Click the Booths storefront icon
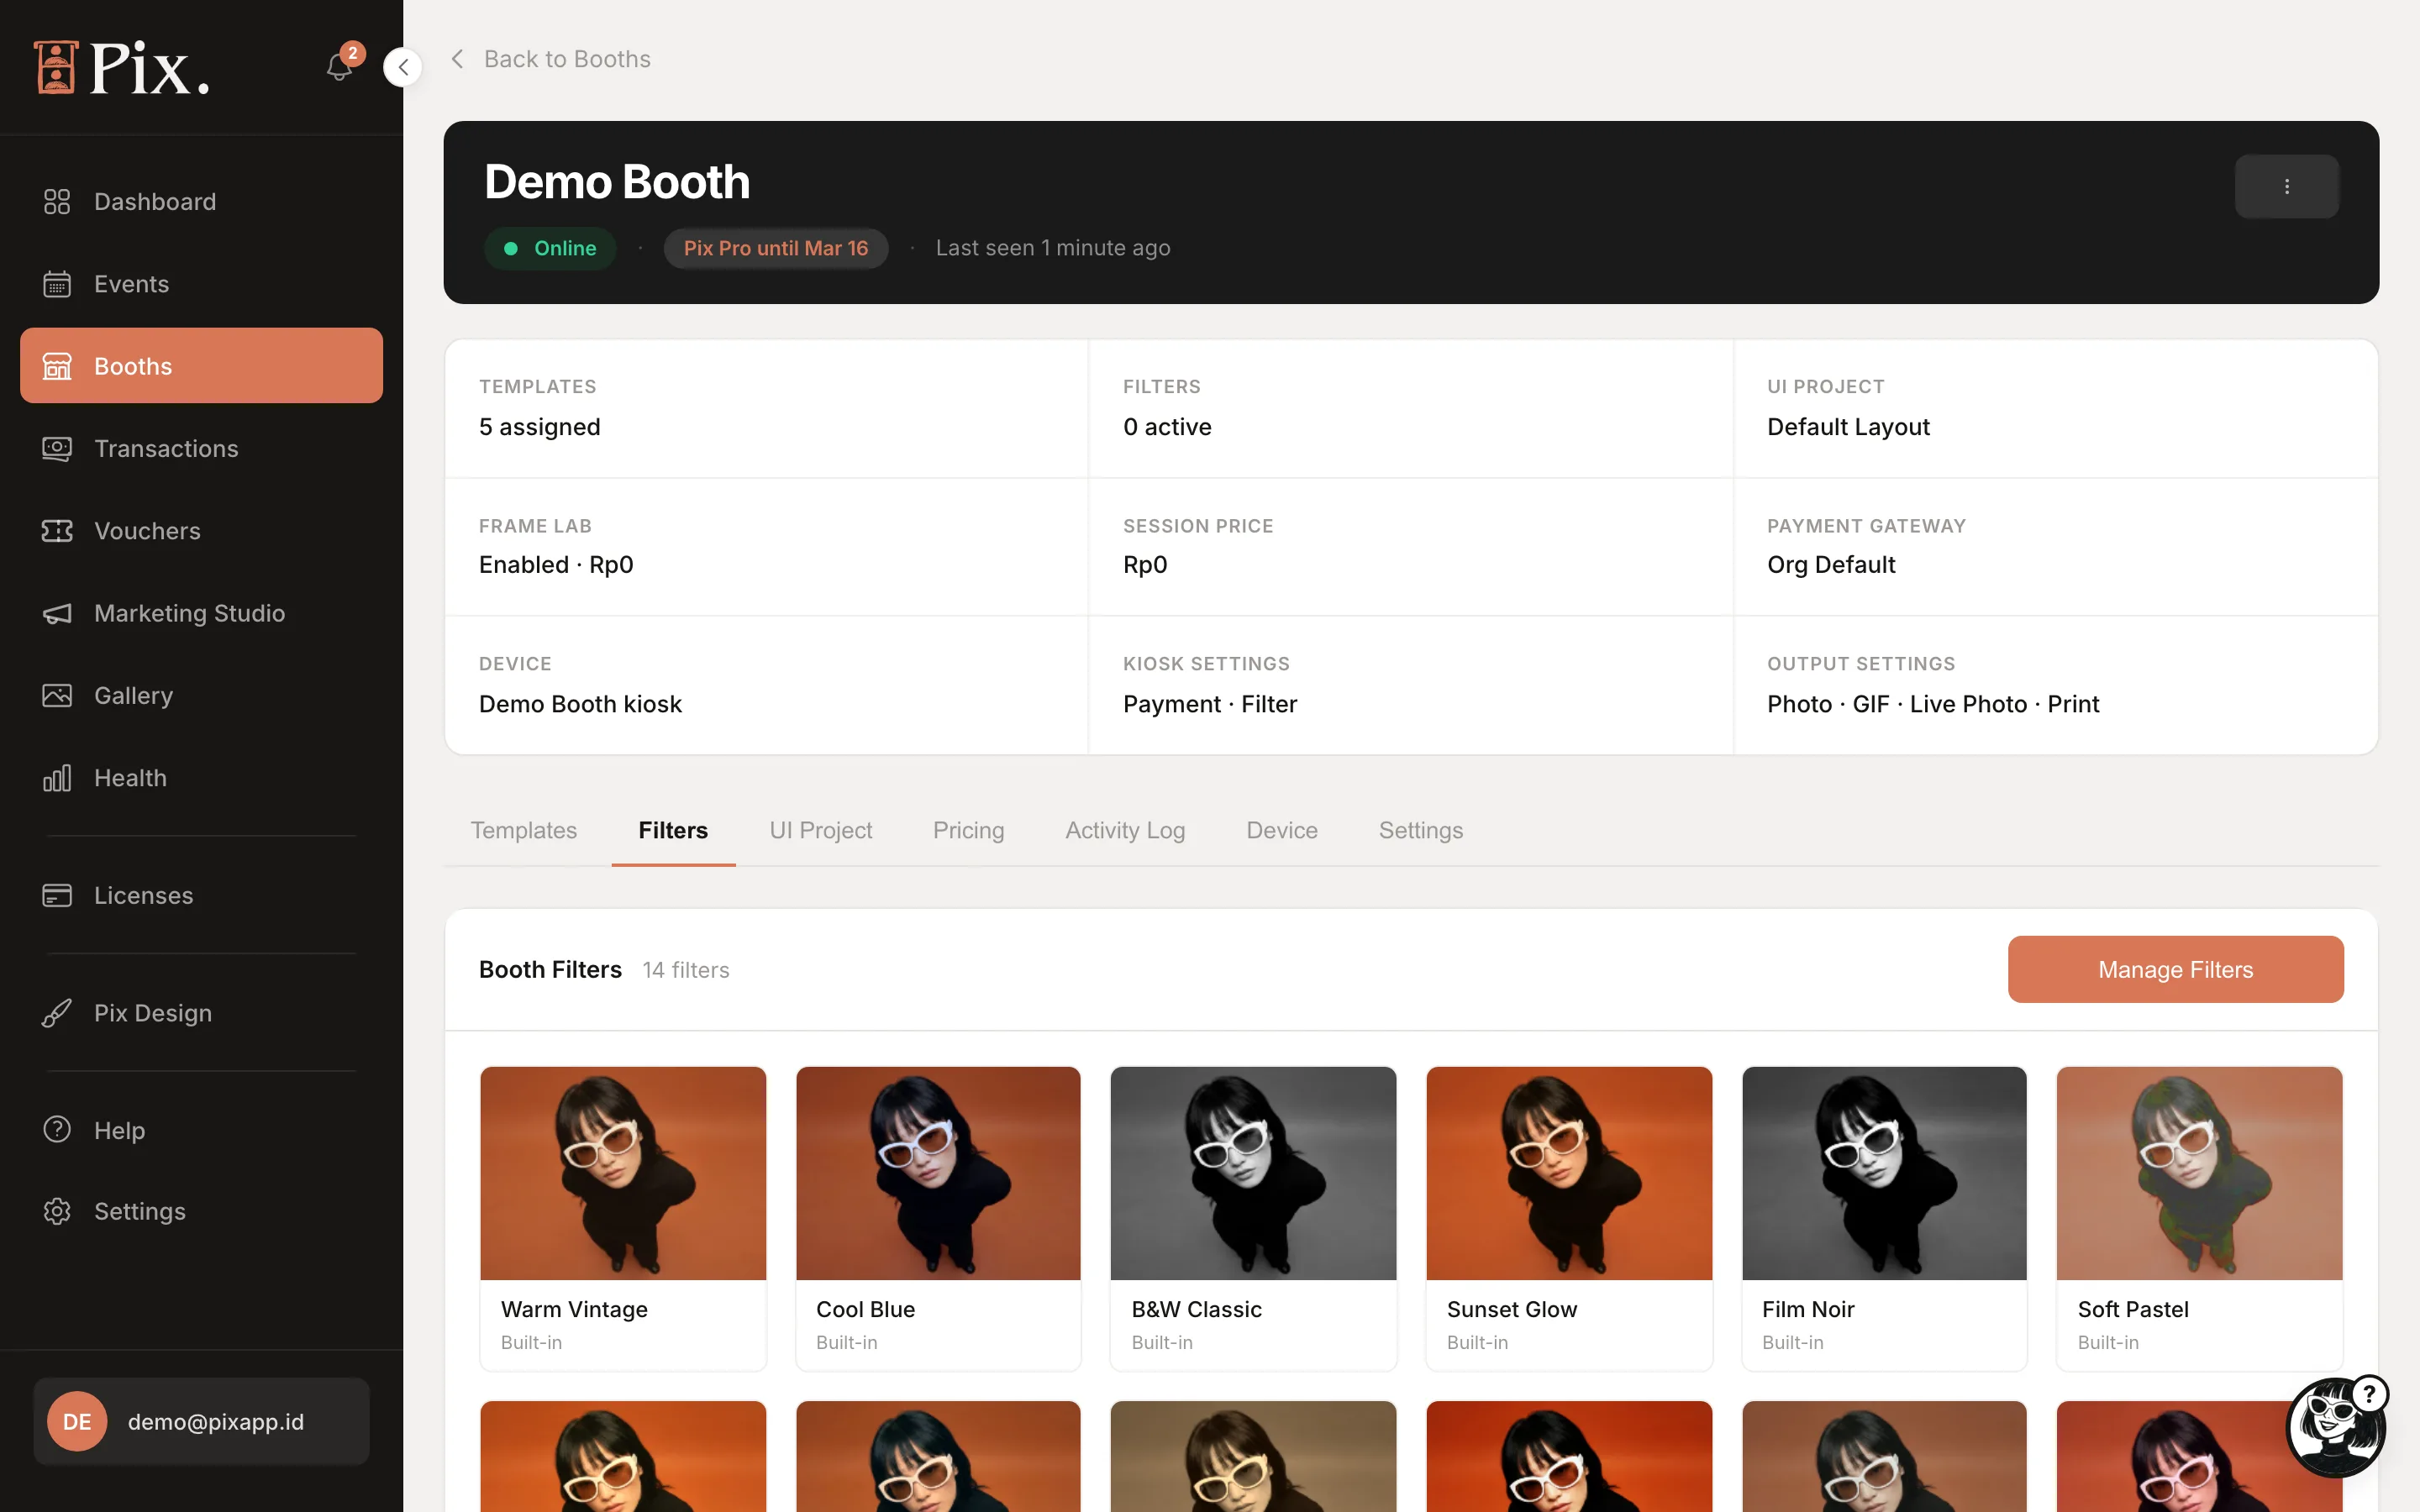The width and height of the screenshot is (2420, 1512). point(57,366)
